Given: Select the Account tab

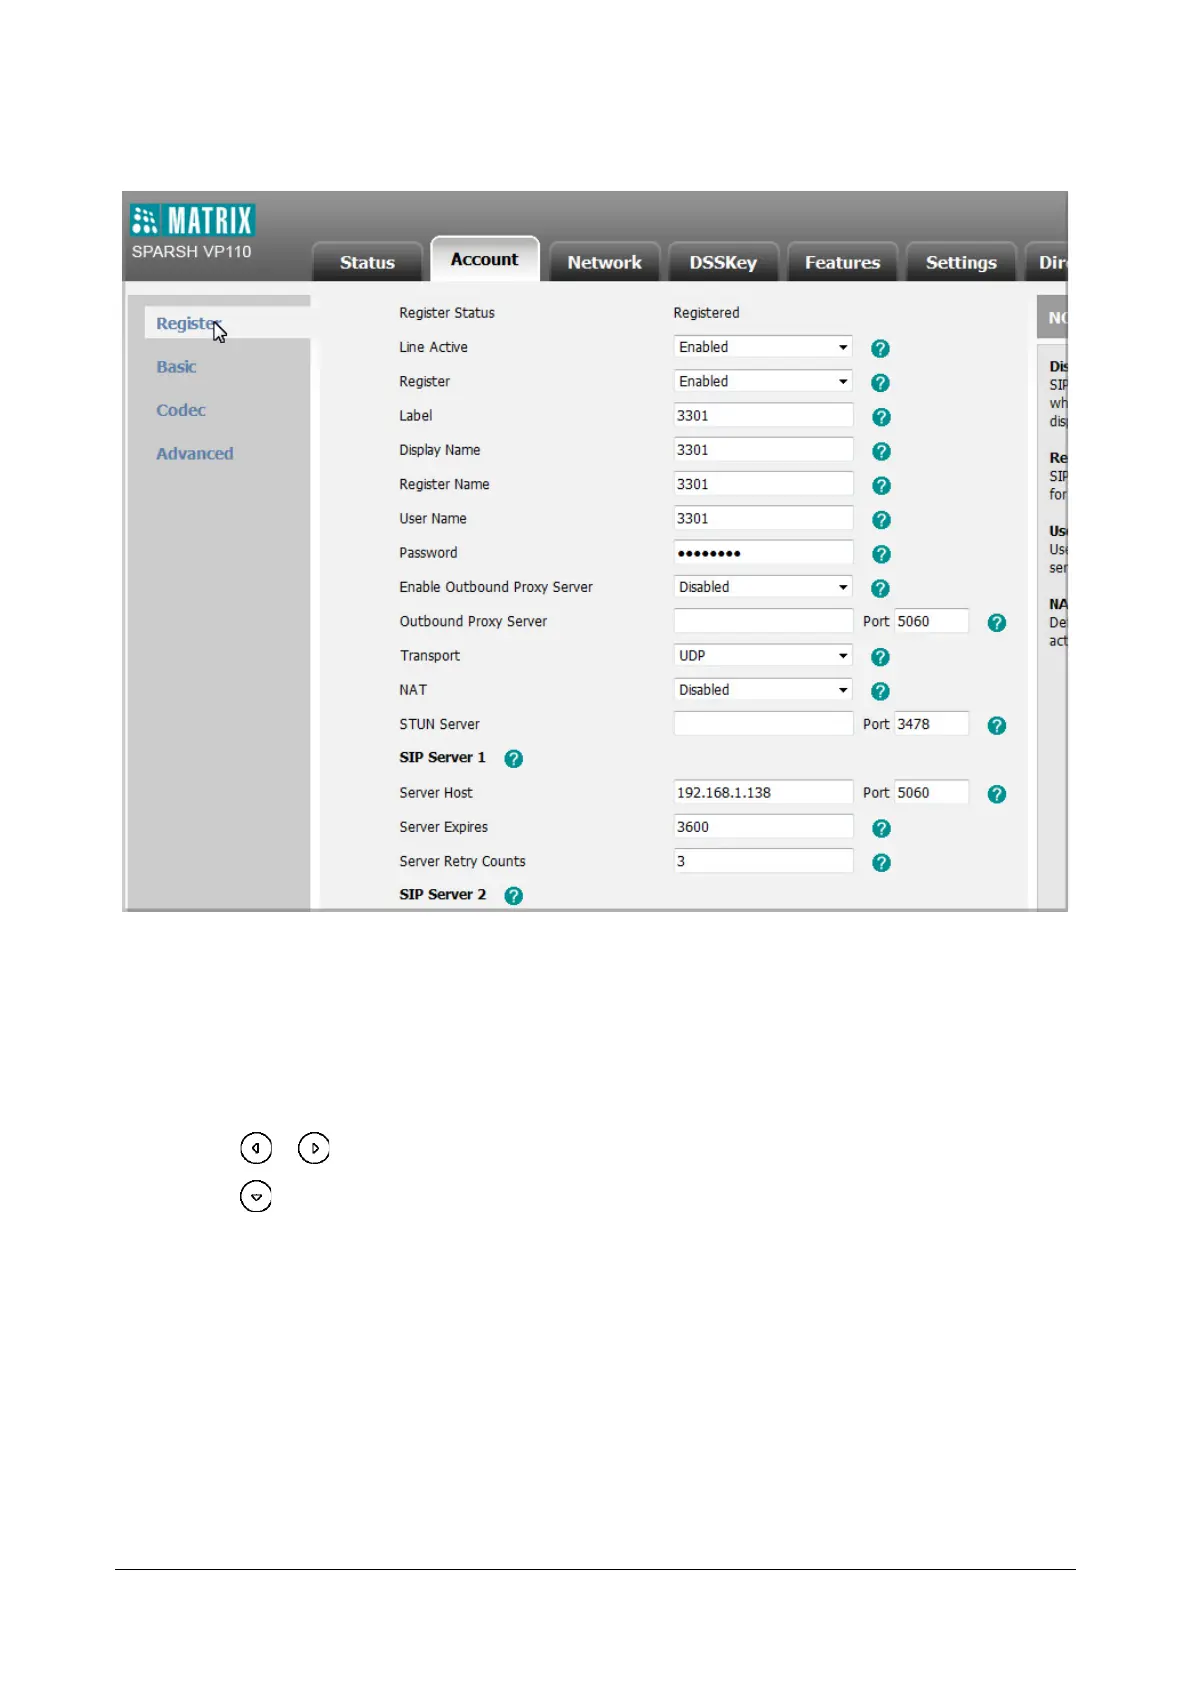Looking at the screenshot, I should [x=485, y=259].
